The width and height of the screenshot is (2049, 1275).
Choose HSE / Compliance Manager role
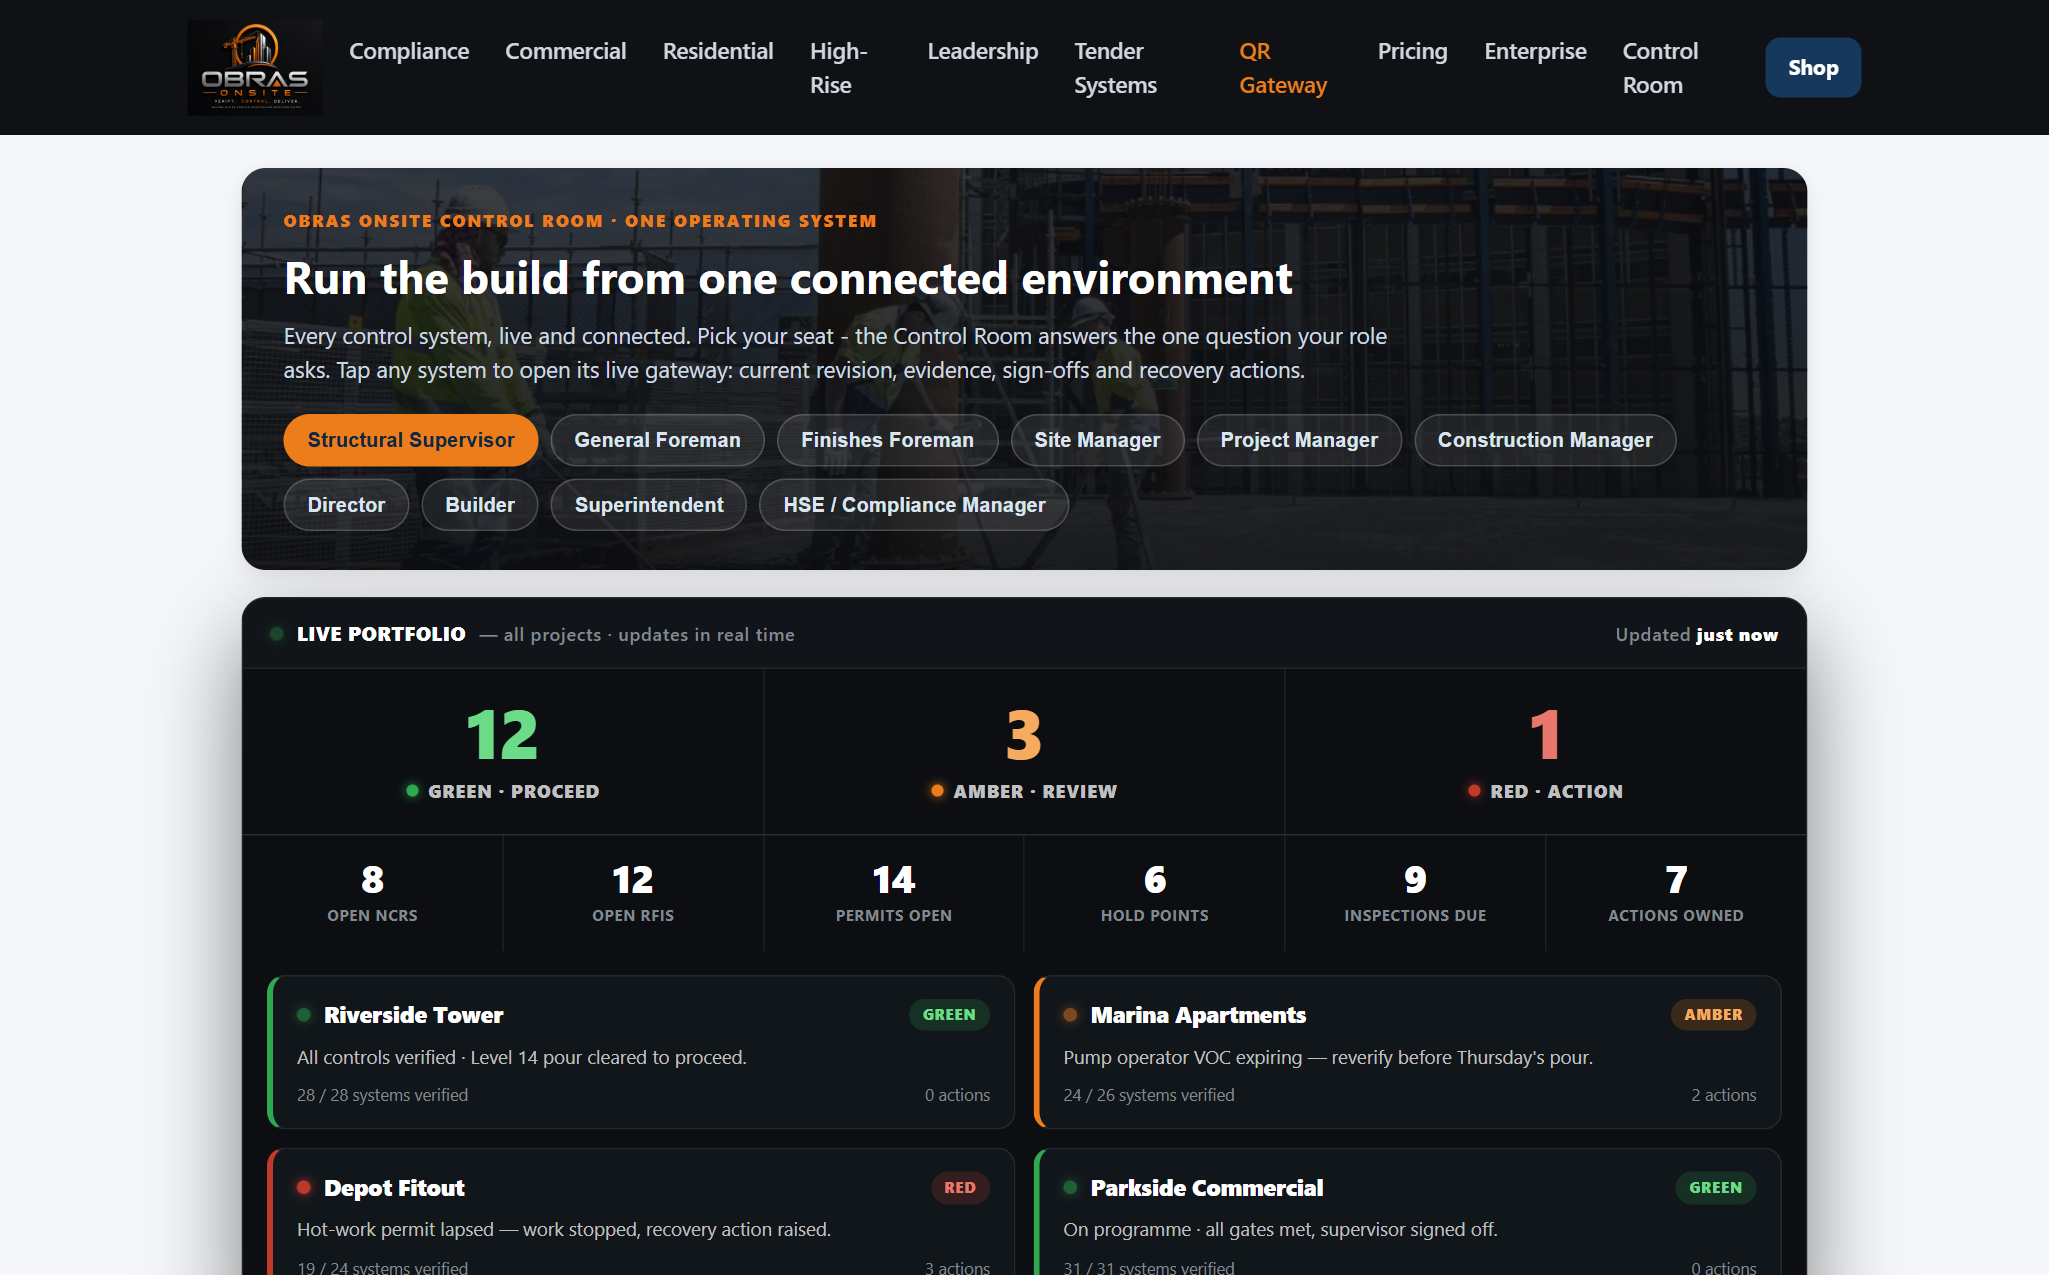[x=914, y=505]
